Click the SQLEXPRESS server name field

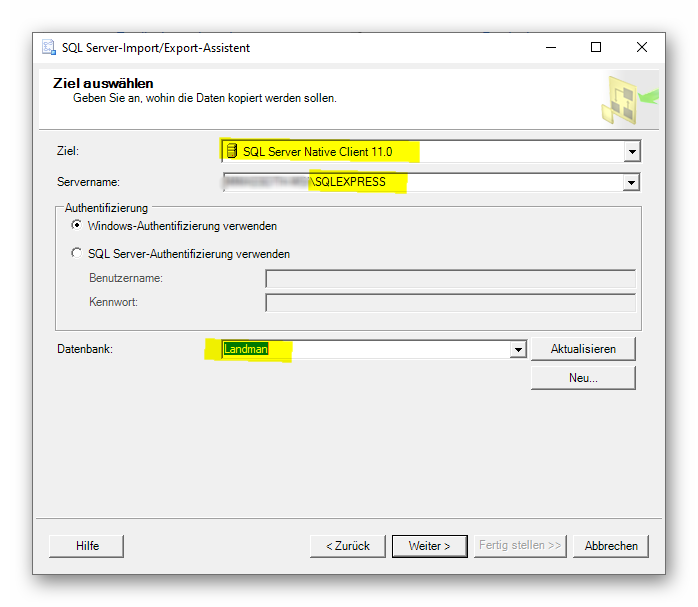click(x=420, y=182)
